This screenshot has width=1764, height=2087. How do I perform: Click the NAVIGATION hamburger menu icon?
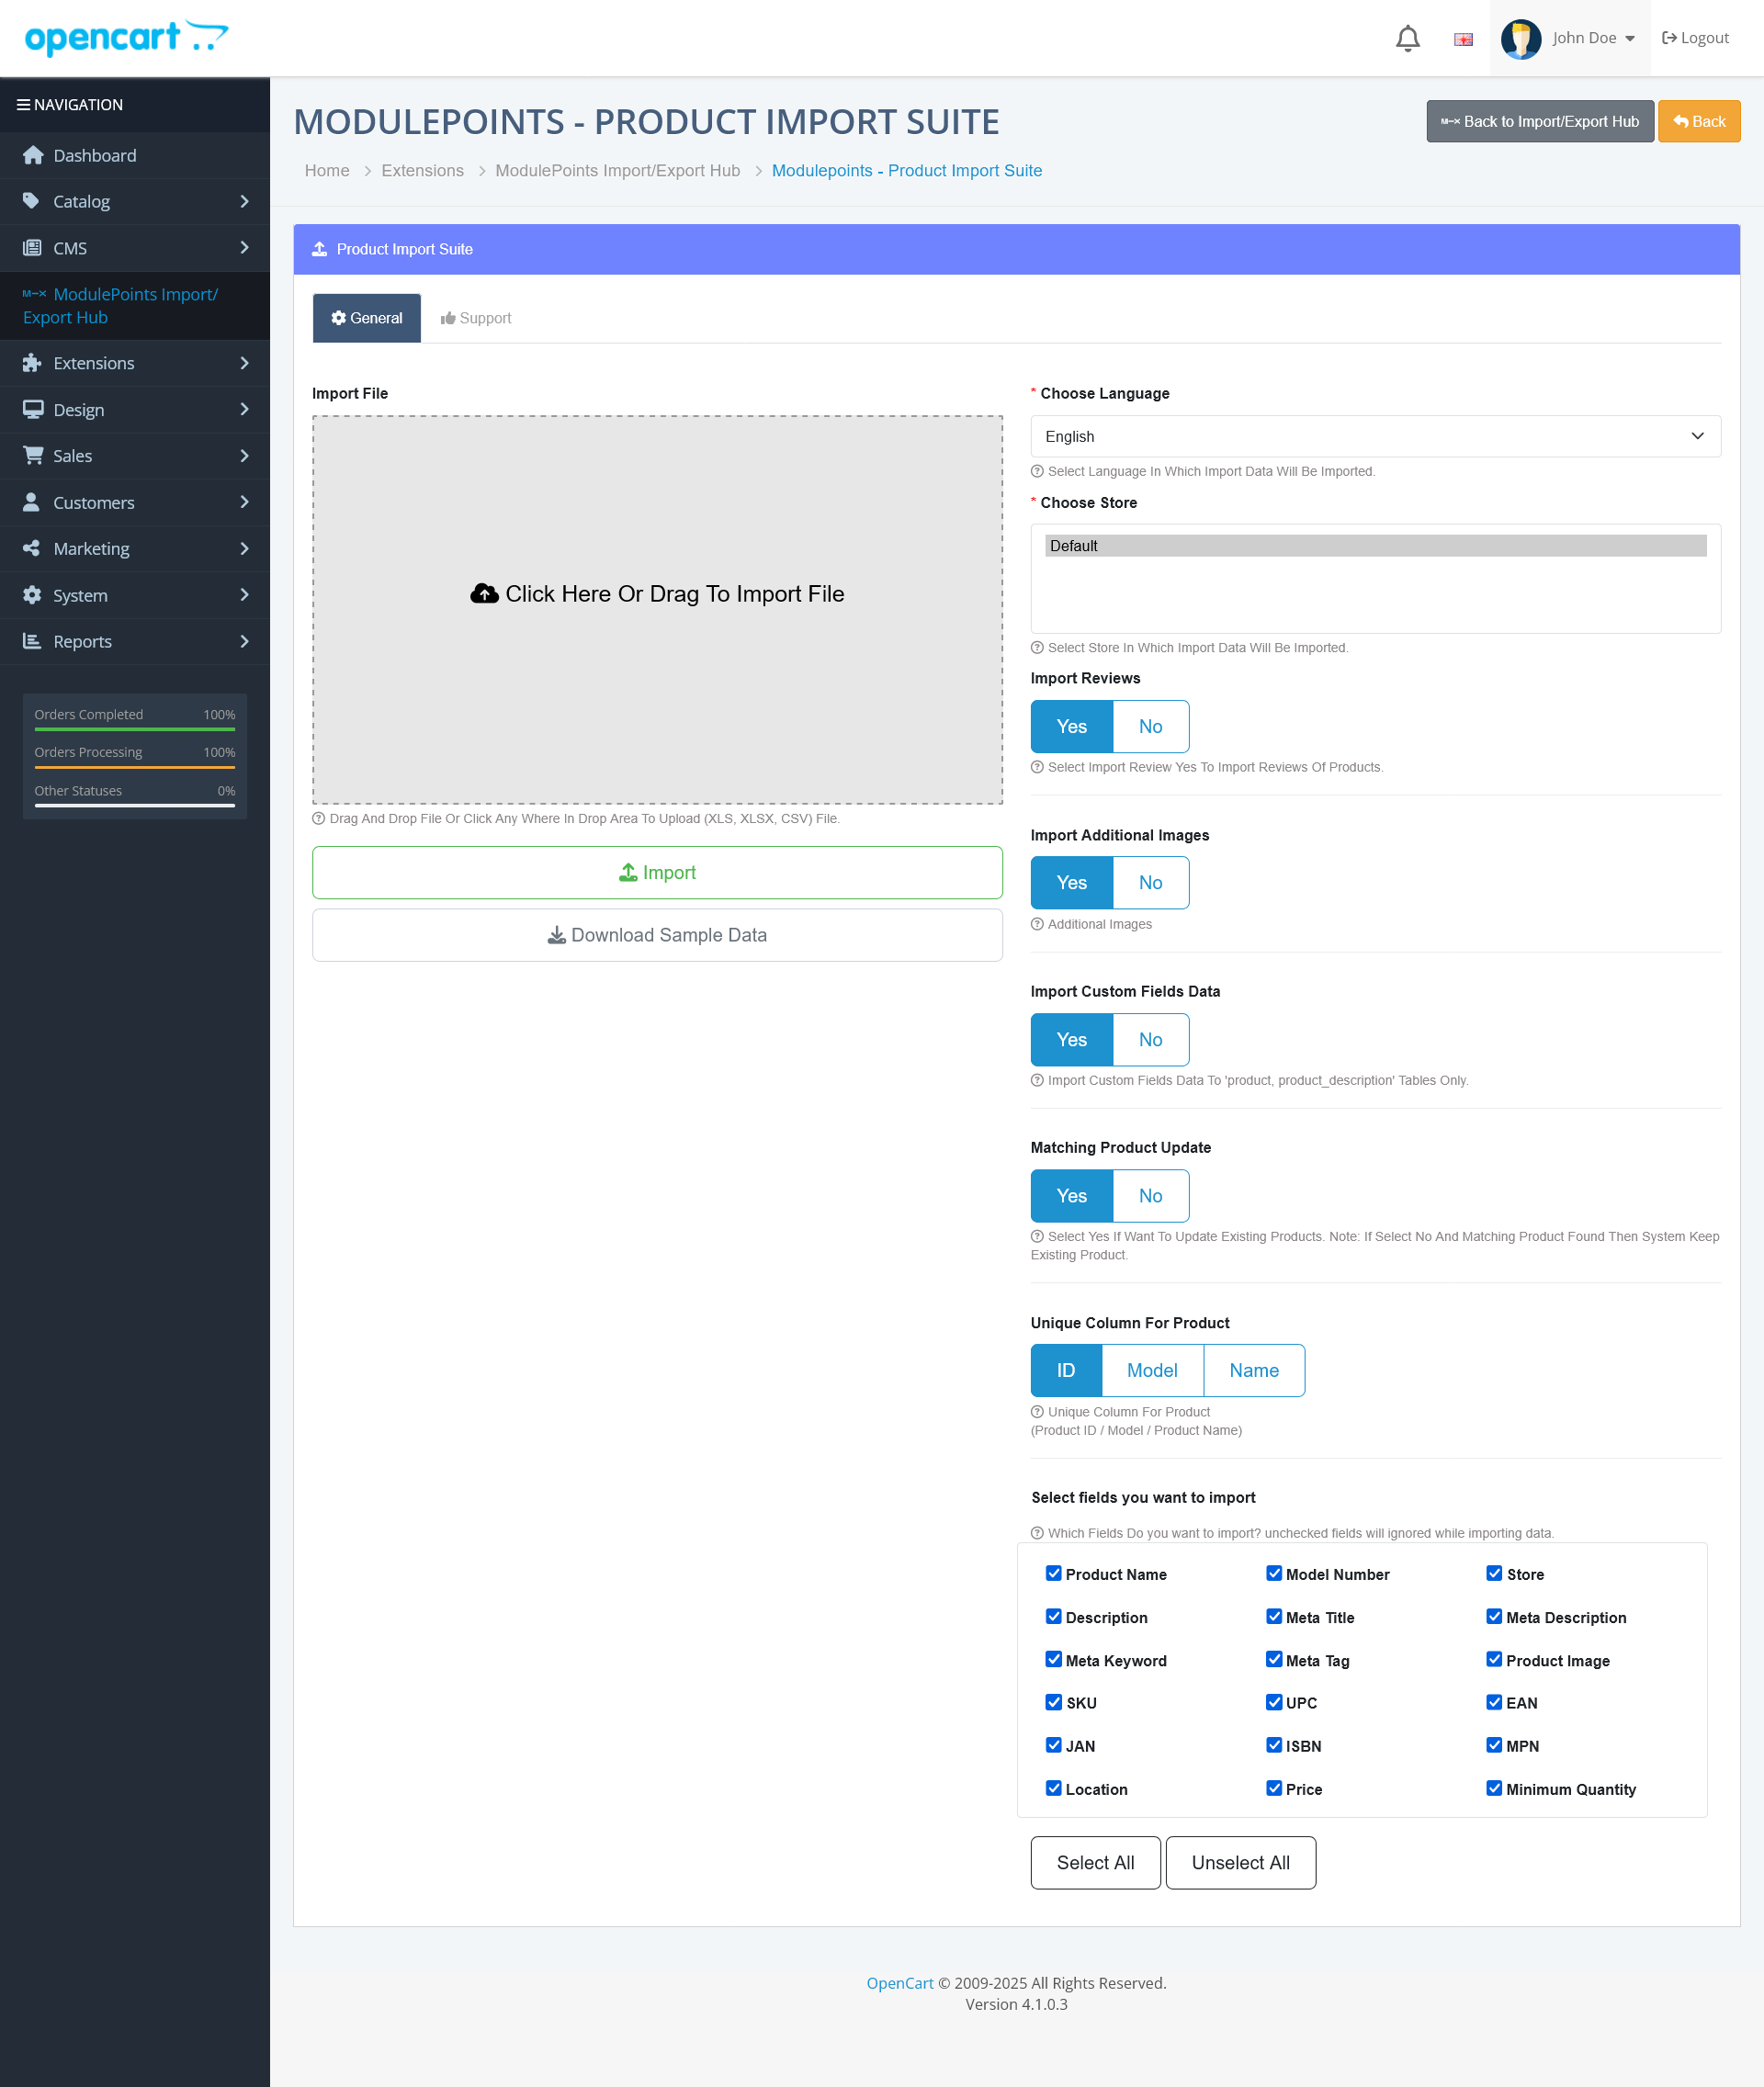pyautogui.click(x=23, y=104)
